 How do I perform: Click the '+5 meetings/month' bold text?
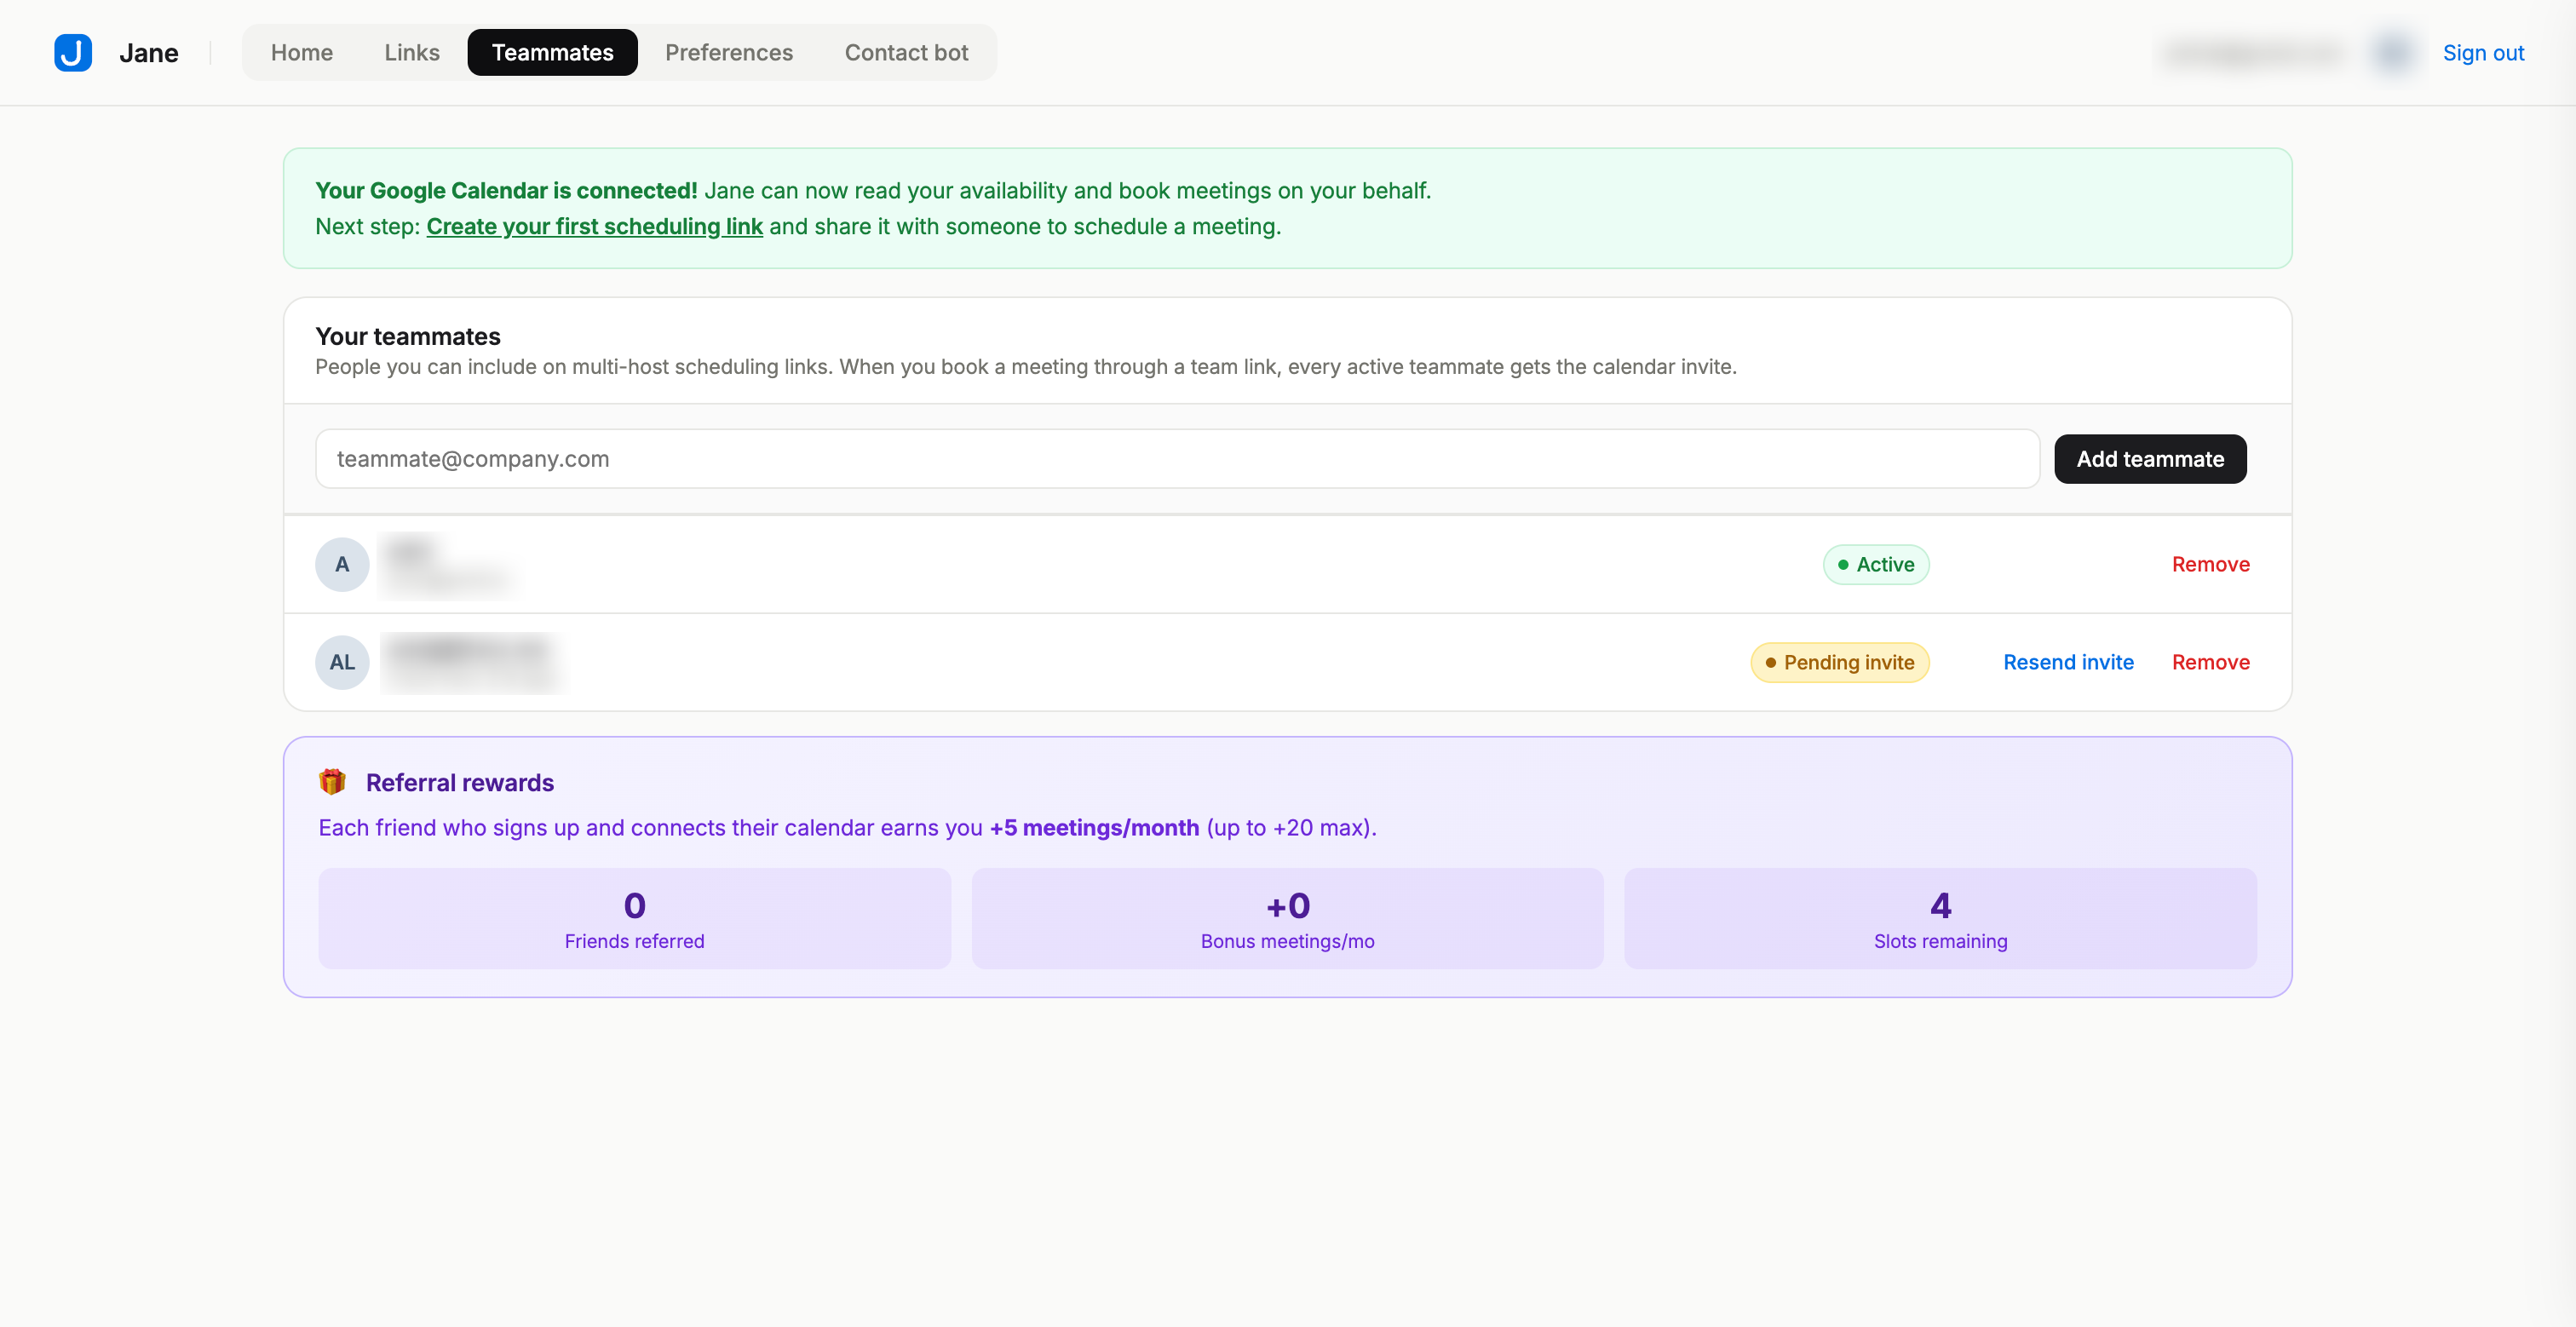[x=1093, y=827]
